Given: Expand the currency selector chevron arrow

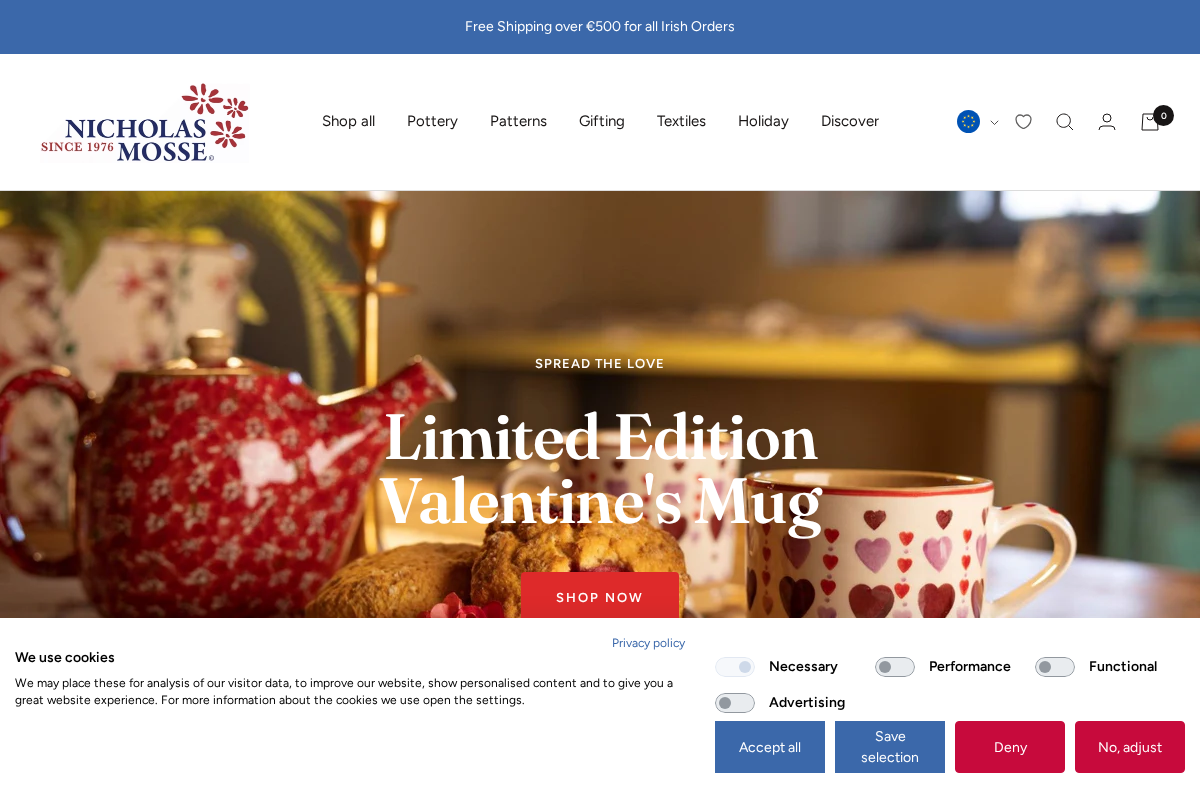Looking at the screenshot, I should (994, 123).
